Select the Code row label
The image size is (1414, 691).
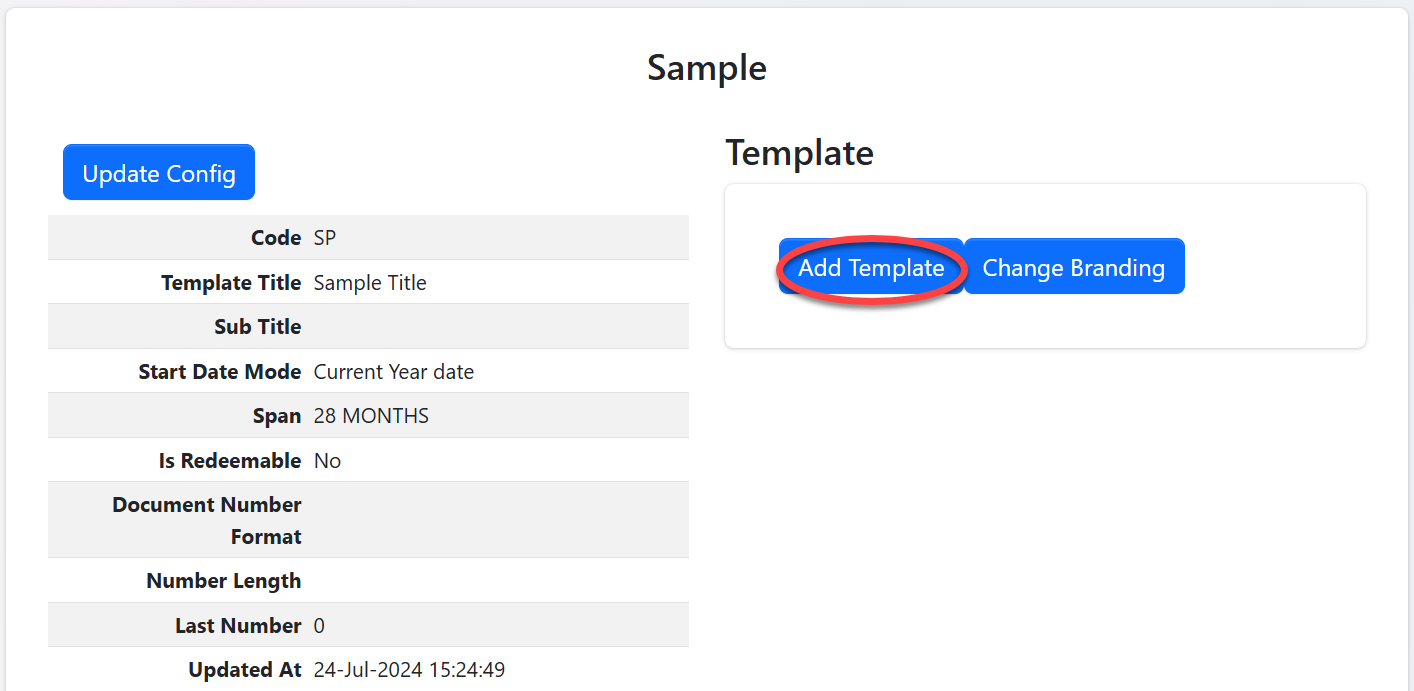276,238
